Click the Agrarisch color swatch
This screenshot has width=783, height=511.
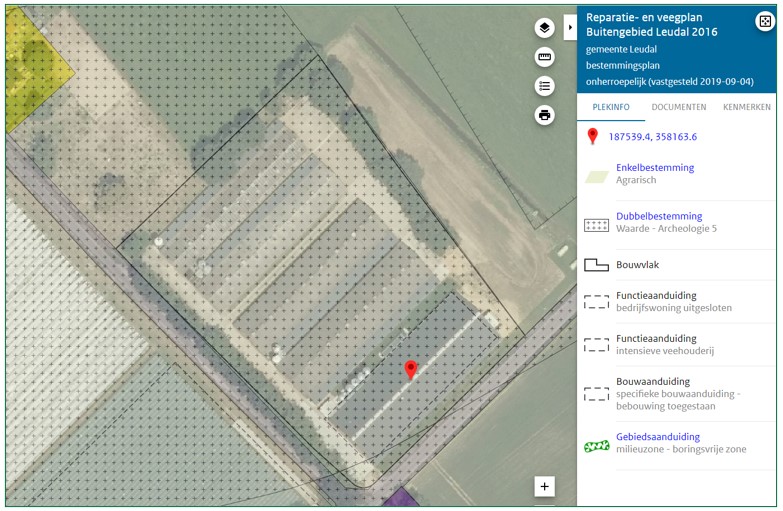596,177
